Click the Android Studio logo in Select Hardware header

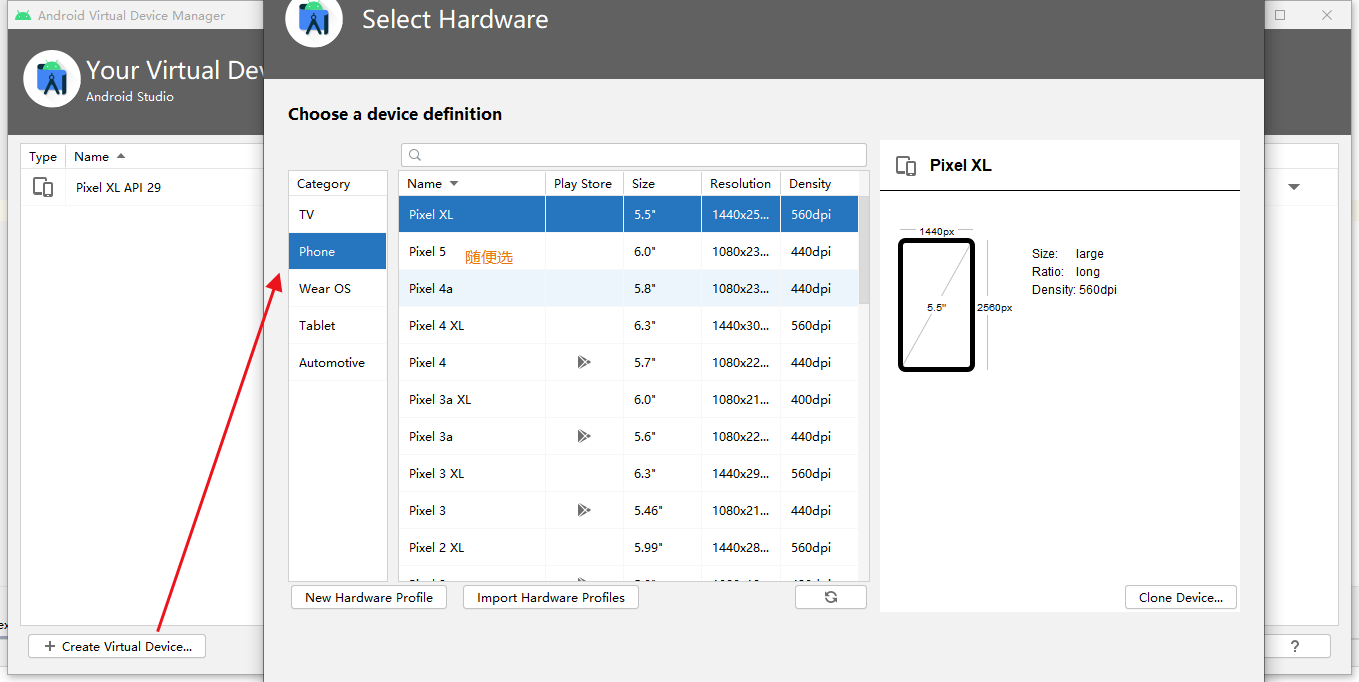[314, 19]
